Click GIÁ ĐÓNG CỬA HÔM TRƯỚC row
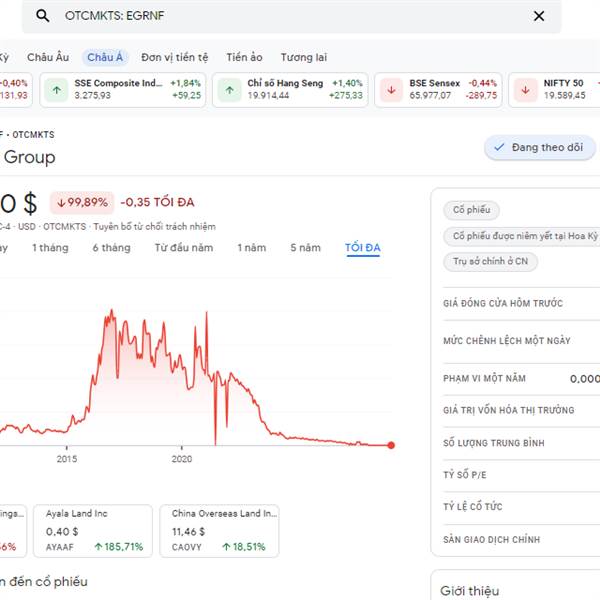This screenshot has width=600, height=600. pos(522,303)
